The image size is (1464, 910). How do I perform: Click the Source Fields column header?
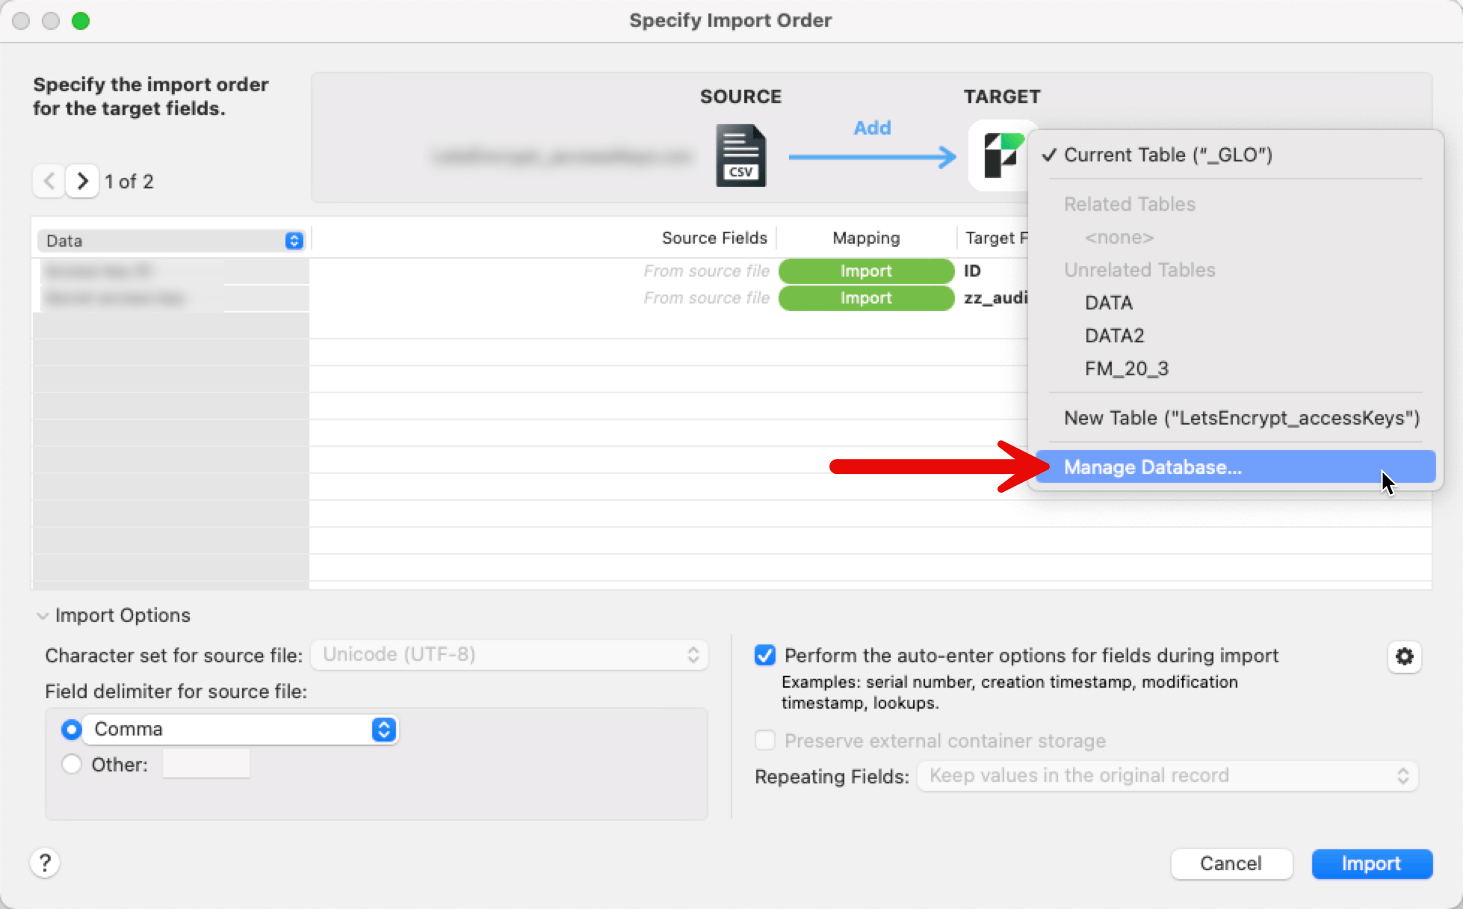point(714,238)
